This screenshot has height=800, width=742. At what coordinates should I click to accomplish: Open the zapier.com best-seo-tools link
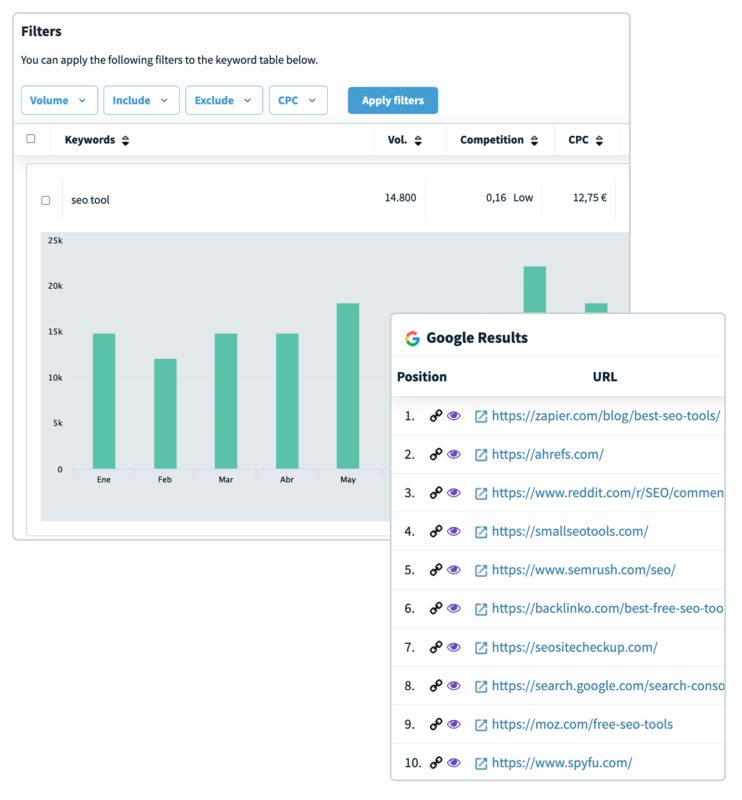click(x=606, y=416)
